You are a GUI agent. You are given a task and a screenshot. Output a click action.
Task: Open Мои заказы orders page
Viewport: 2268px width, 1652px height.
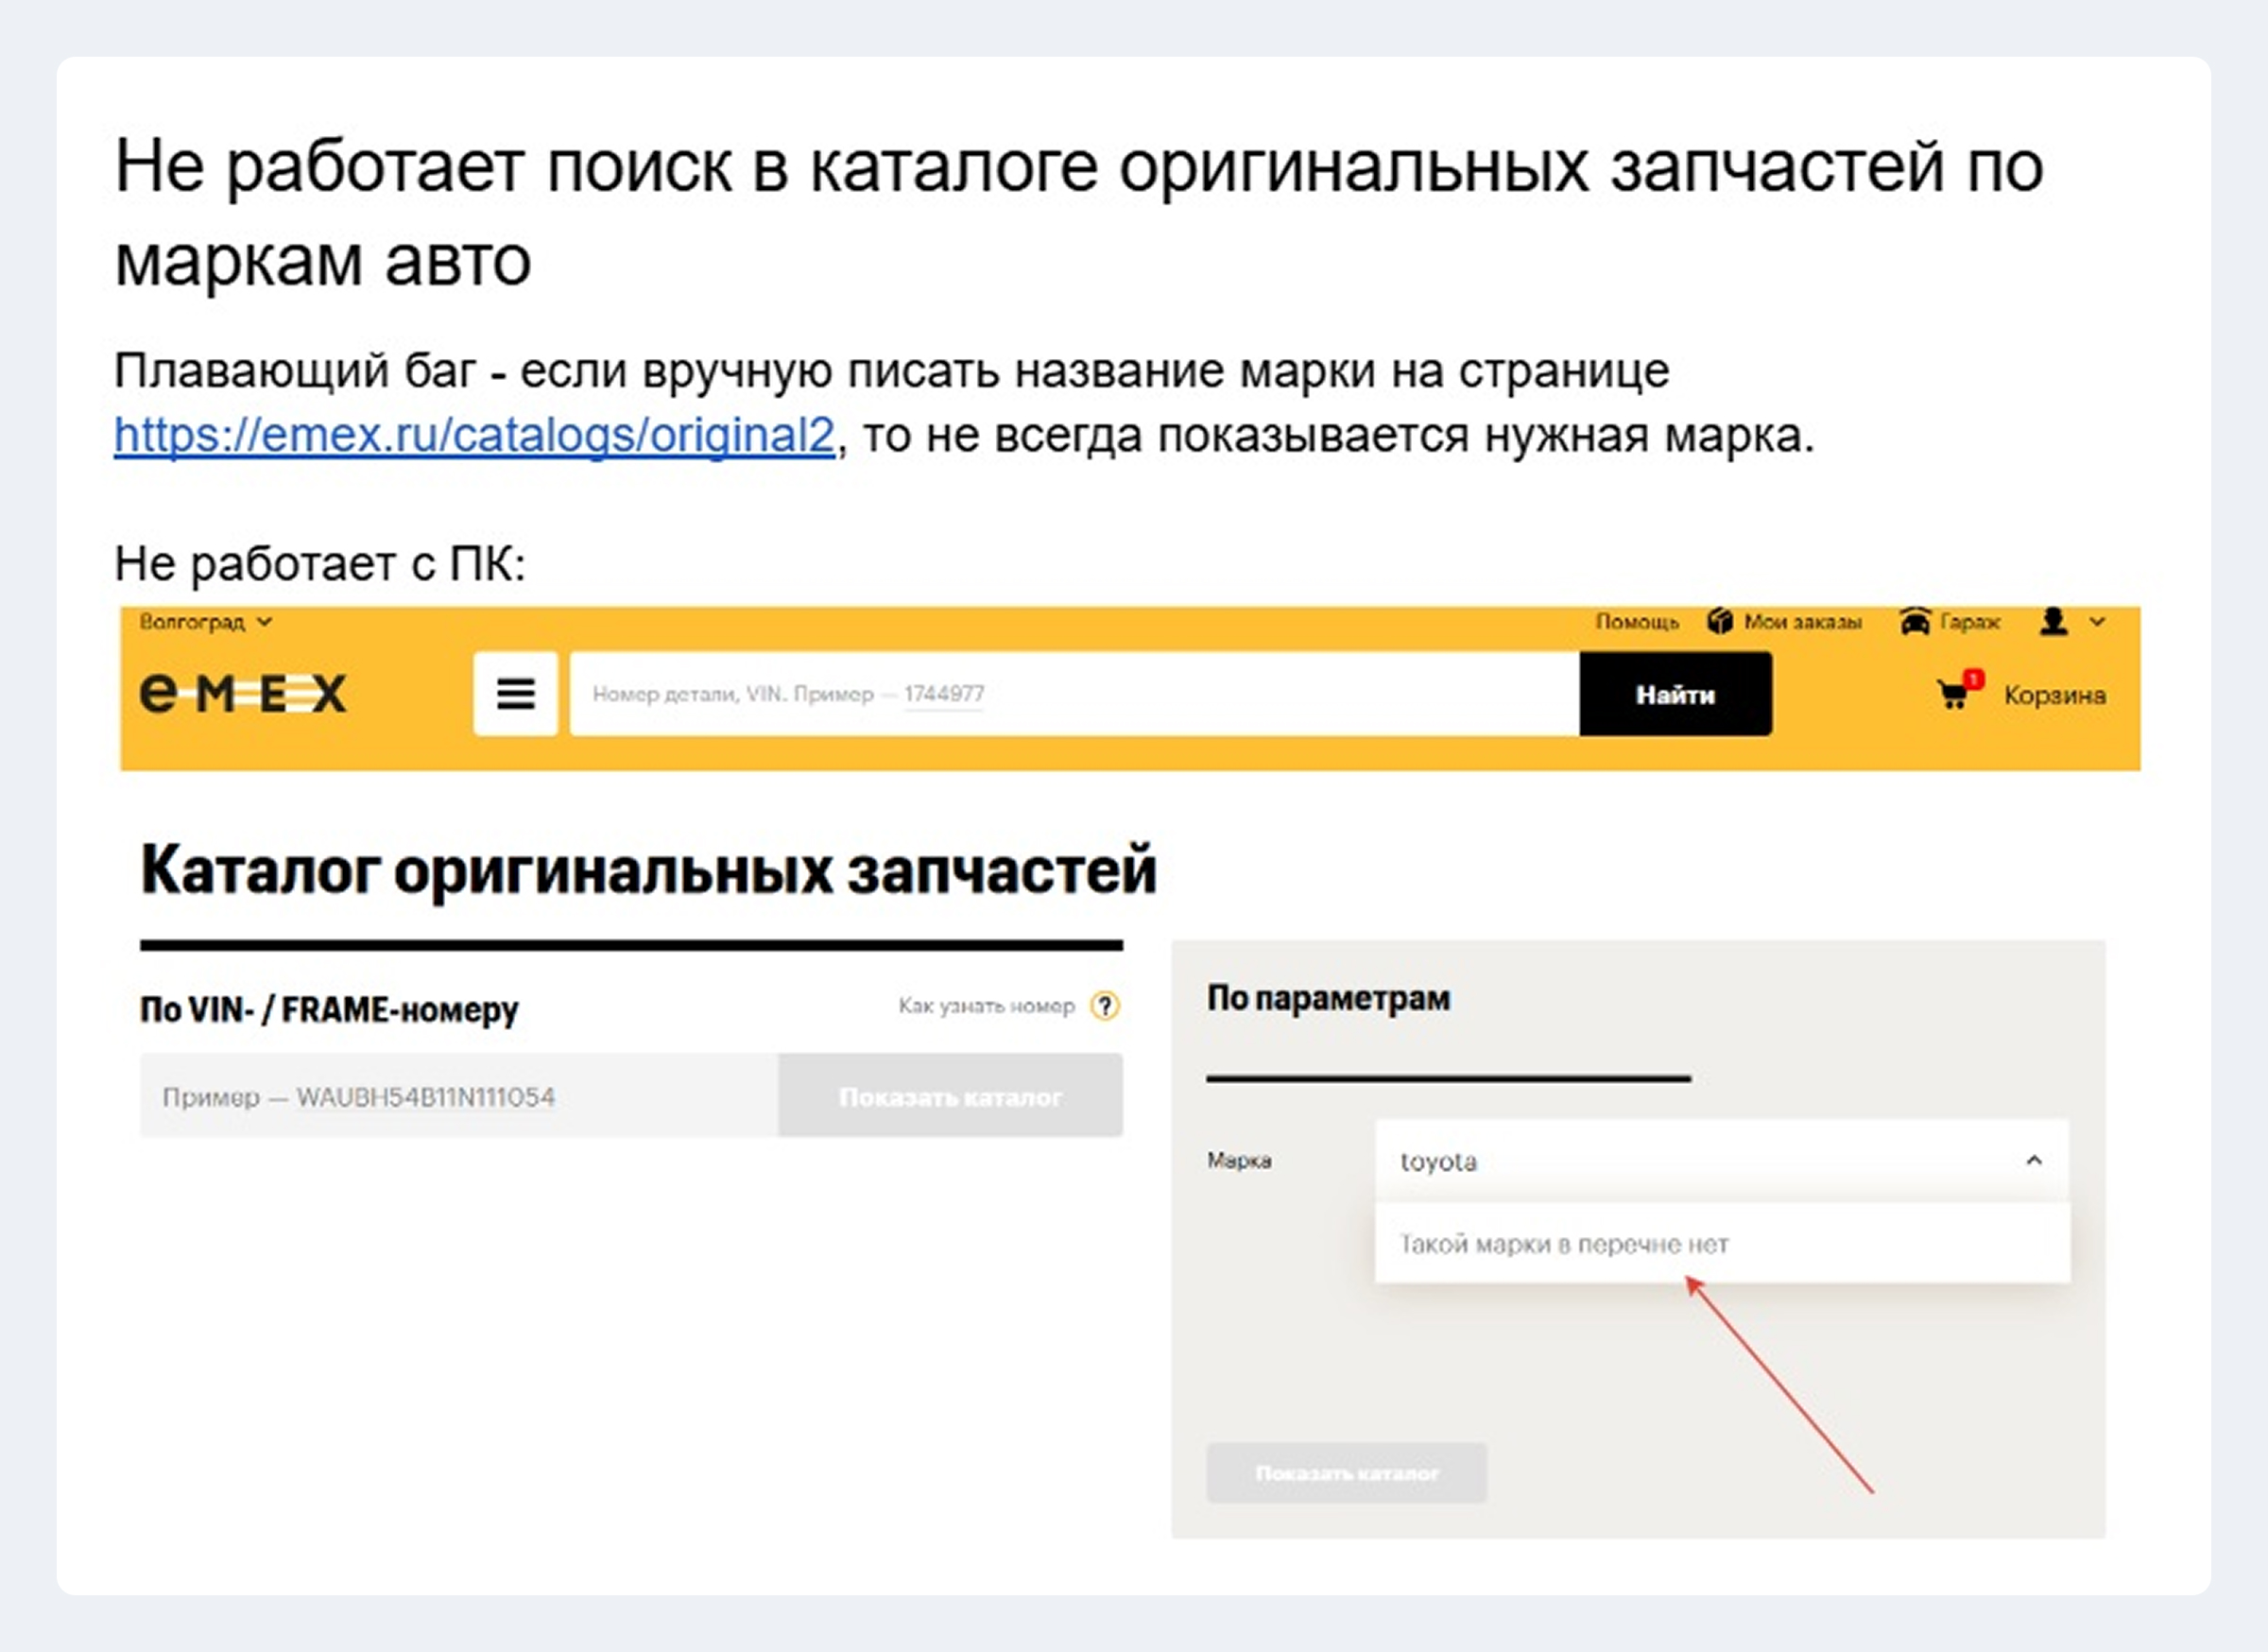click(1803, 622)
